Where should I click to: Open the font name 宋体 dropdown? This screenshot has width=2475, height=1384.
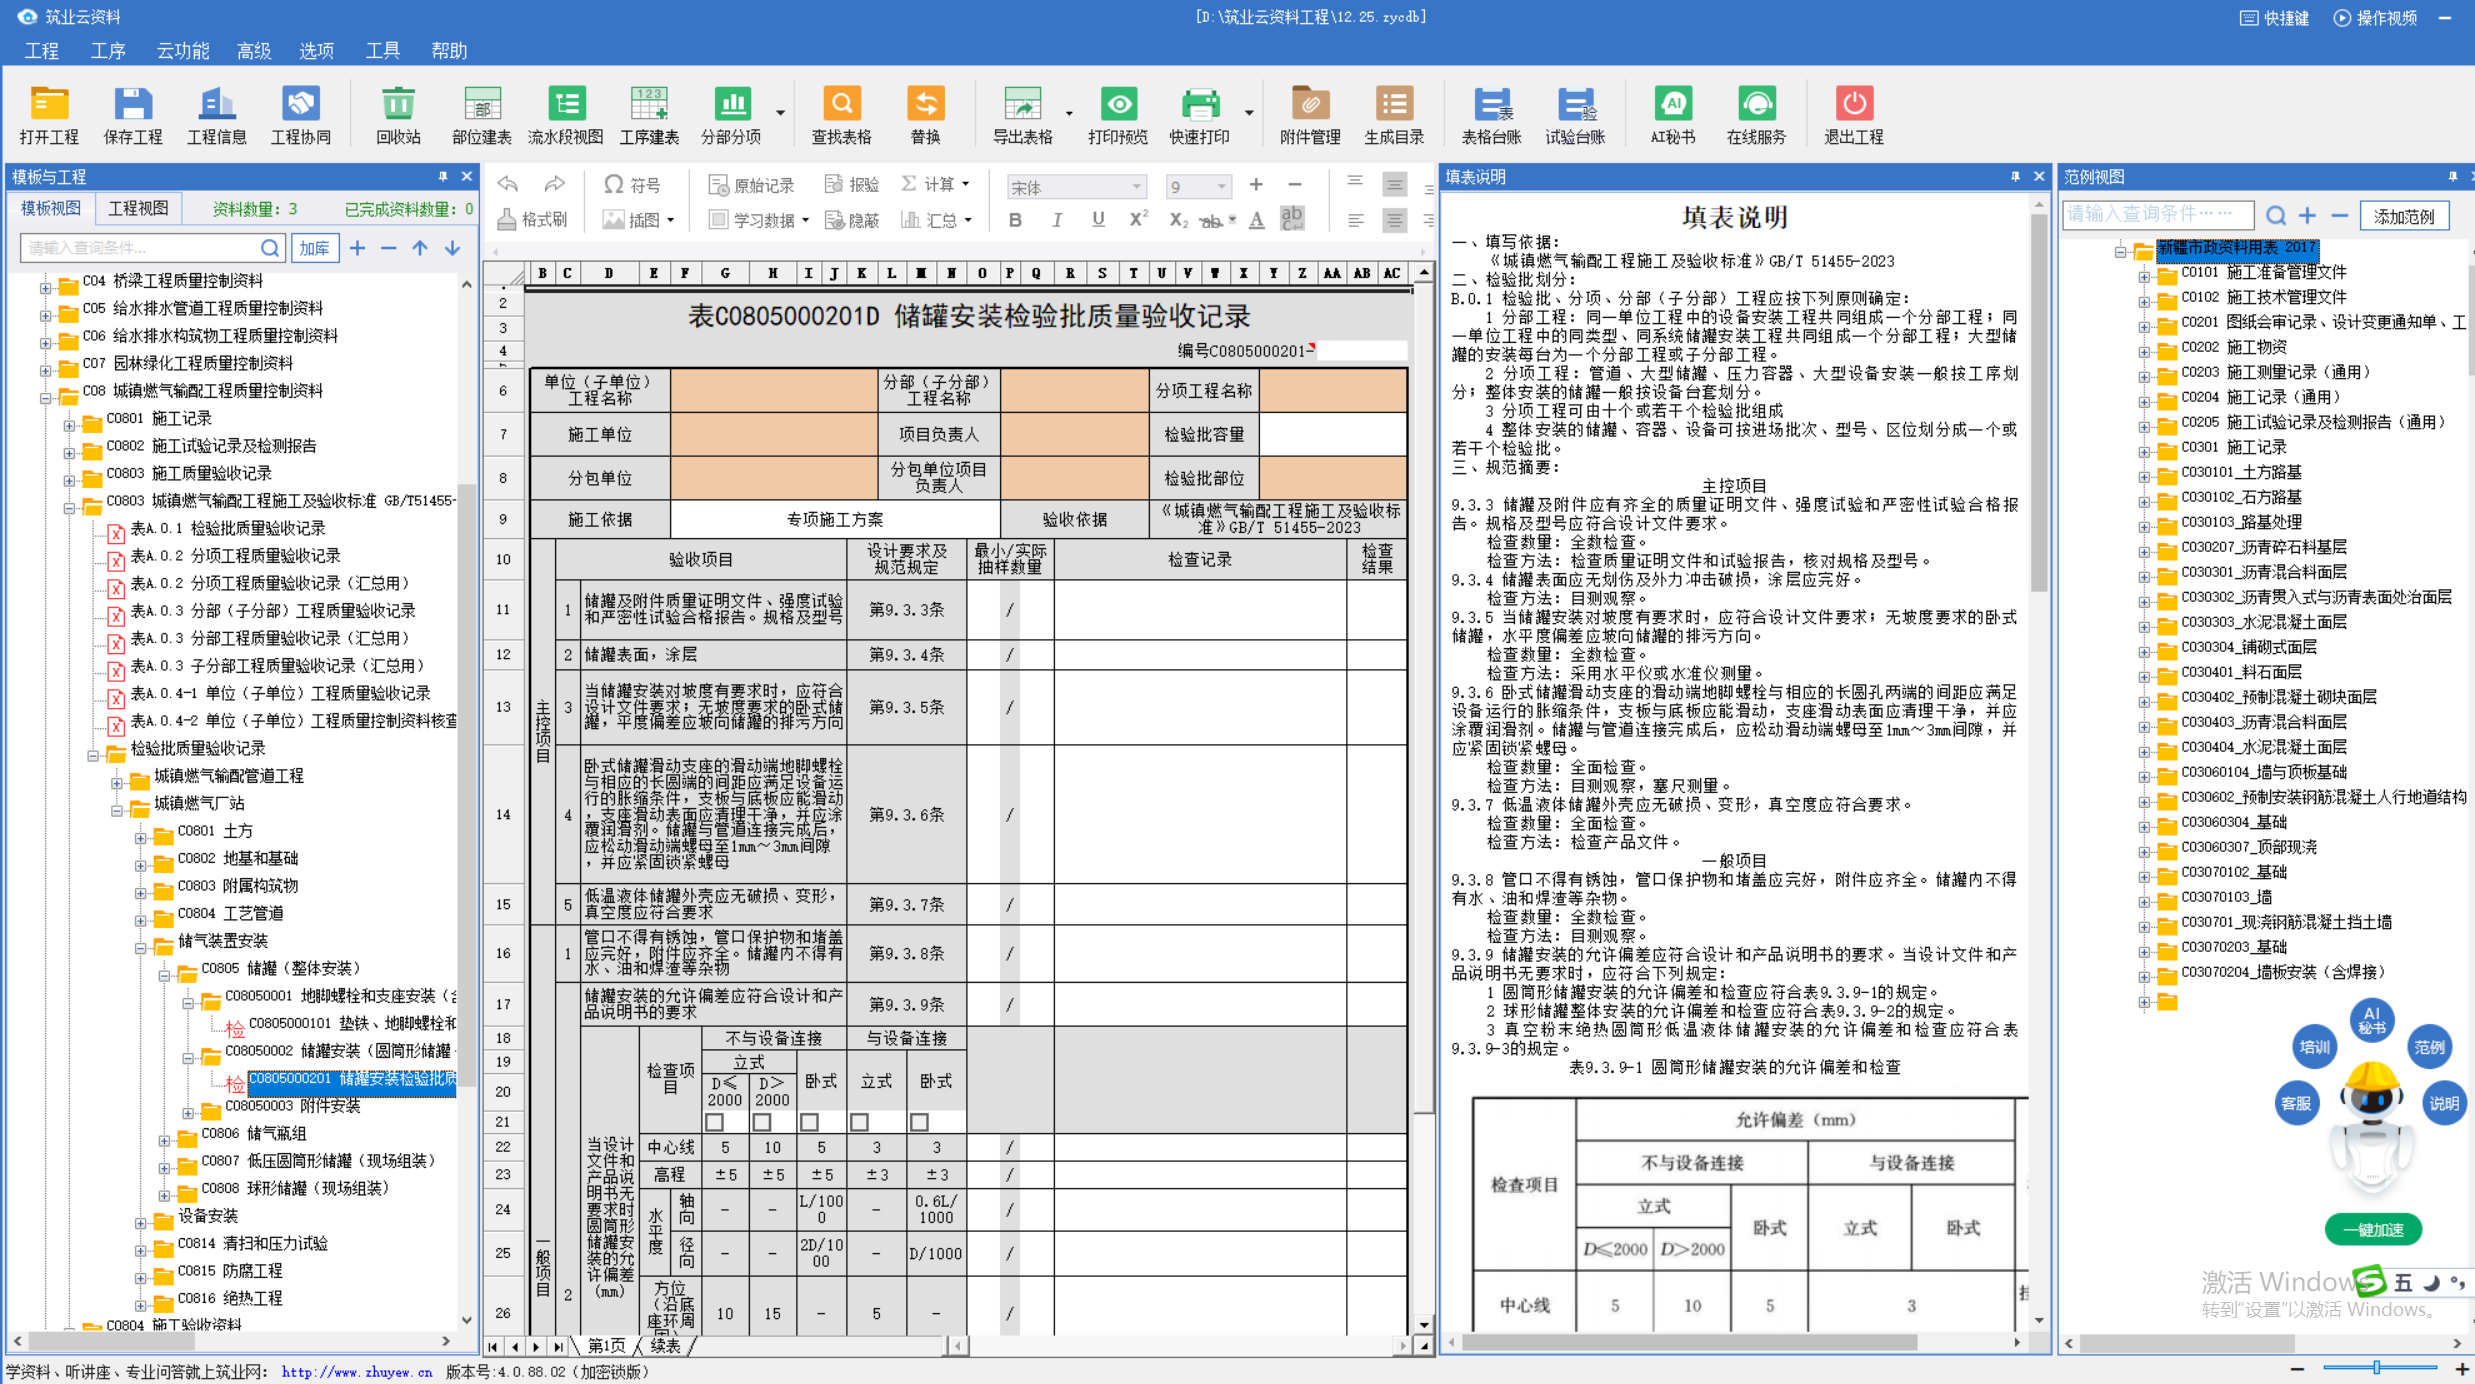click(1137, 187)
